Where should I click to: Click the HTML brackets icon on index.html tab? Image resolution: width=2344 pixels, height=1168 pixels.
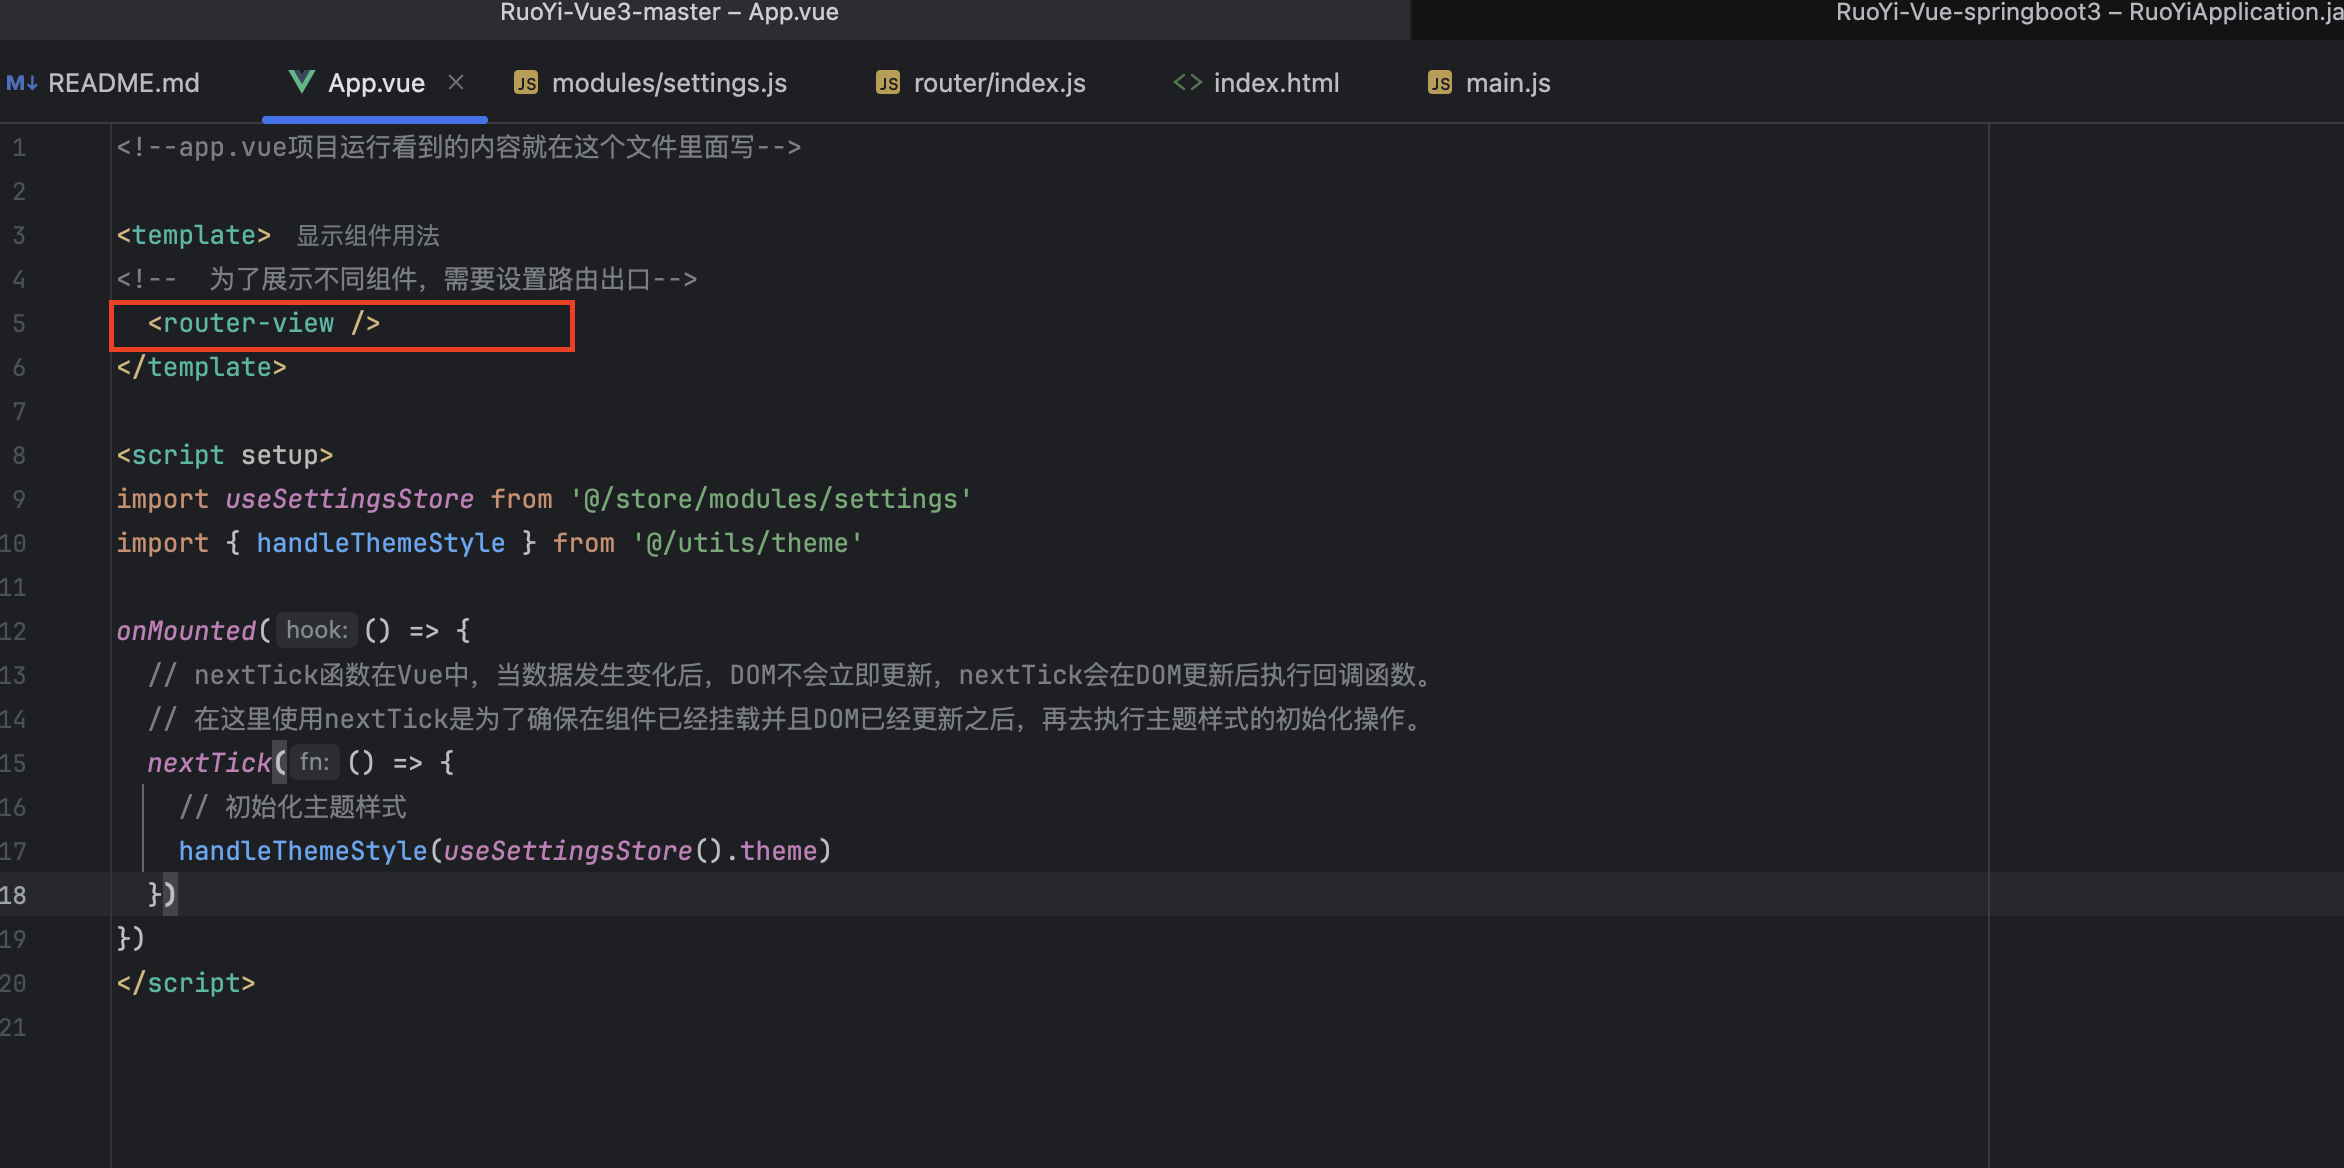pos(1187,83)
